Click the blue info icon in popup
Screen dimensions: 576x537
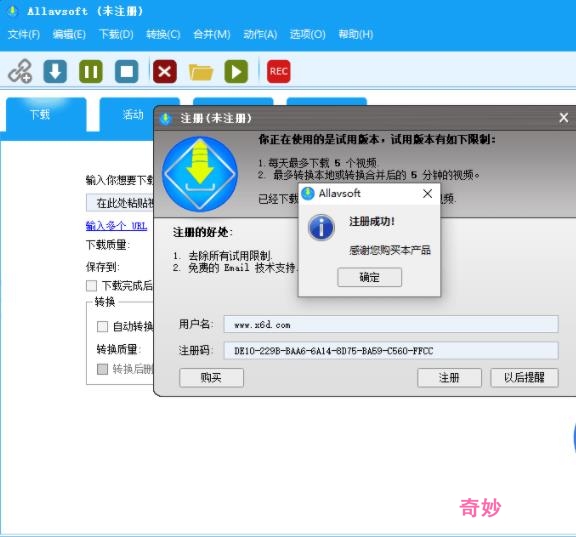click(x=321, y=227)
